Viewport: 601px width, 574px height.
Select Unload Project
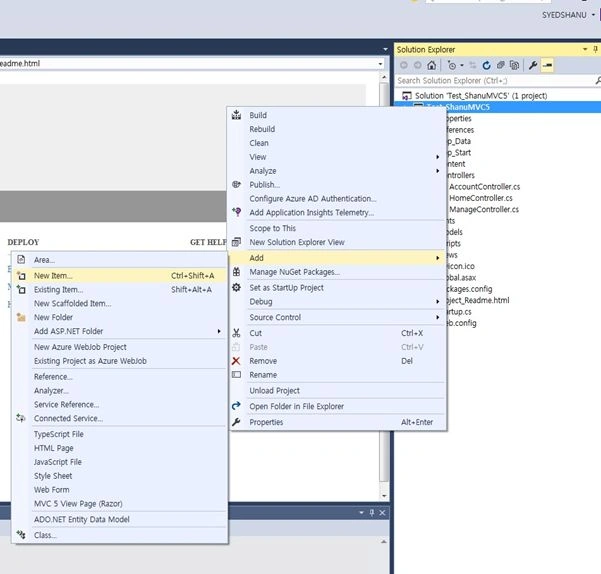pyautogui.click(x=337, y=390)
